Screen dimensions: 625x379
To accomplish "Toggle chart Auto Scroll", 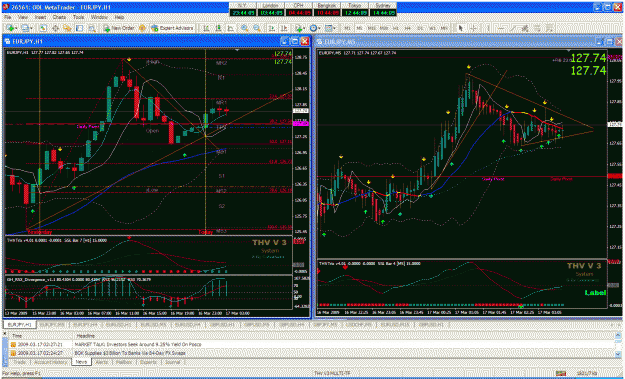I will [x=271, y=28].
